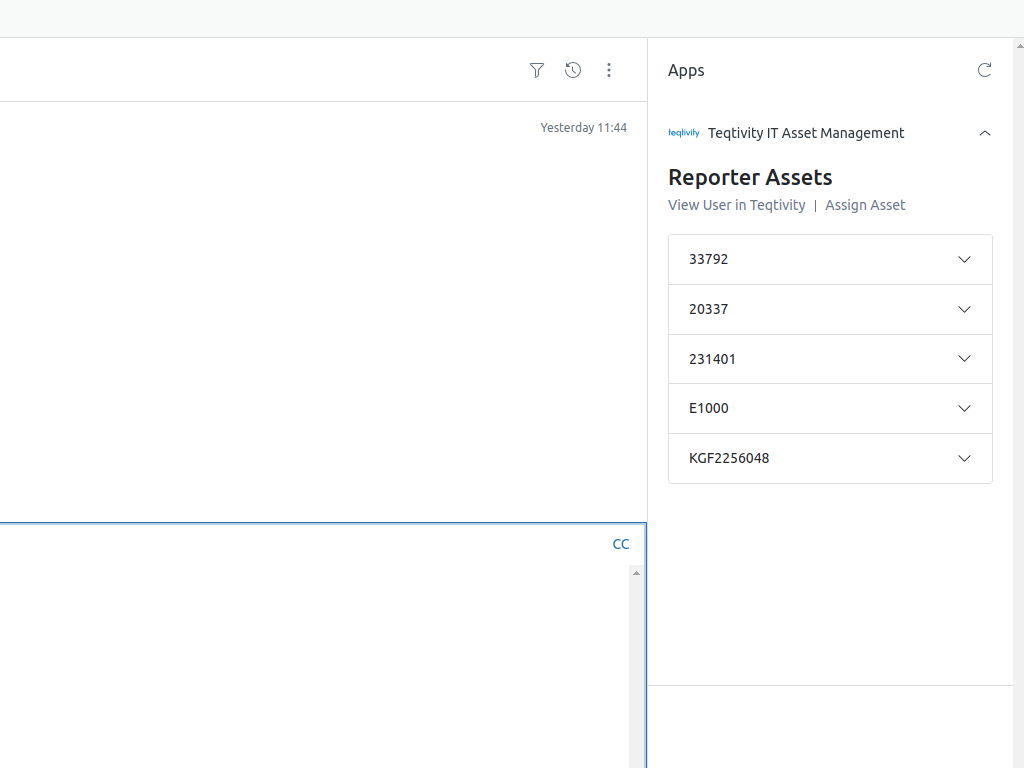Click the Apps panel header
This screenshot has width=1024, height=768.
pyautogui.click(x=686, y=70)
